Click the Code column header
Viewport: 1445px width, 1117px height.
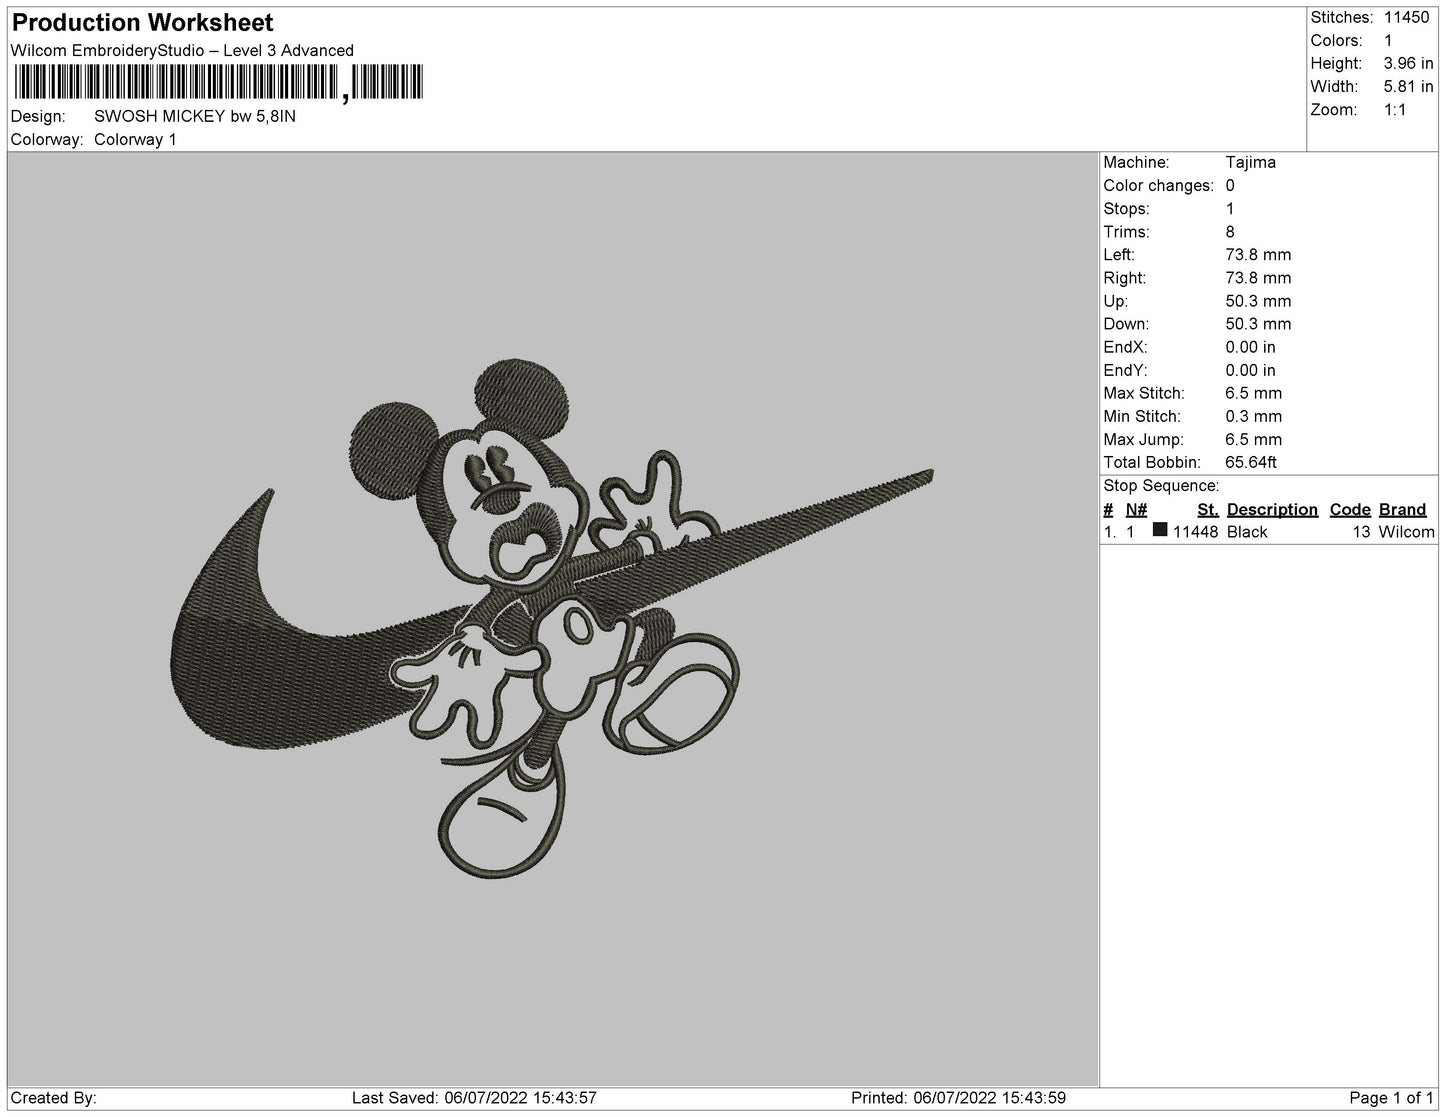[1349, 509]
